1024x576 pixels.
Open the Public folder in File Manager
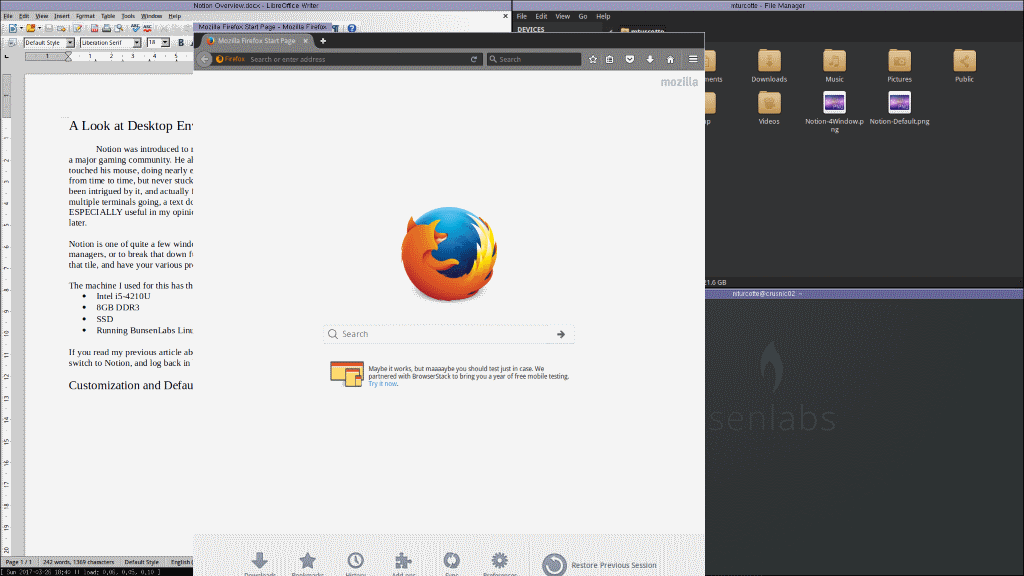pyautogui.click(x=964, y=66)
